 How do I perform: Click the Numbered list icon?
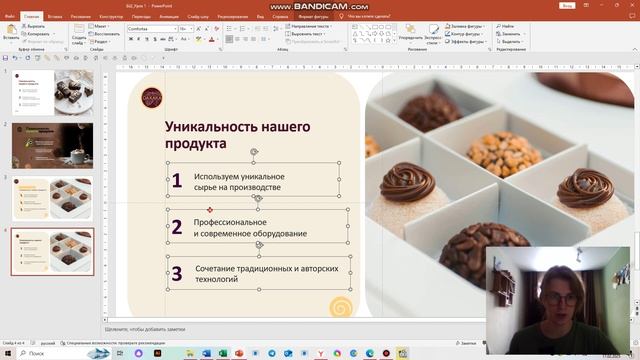point(242,29)
